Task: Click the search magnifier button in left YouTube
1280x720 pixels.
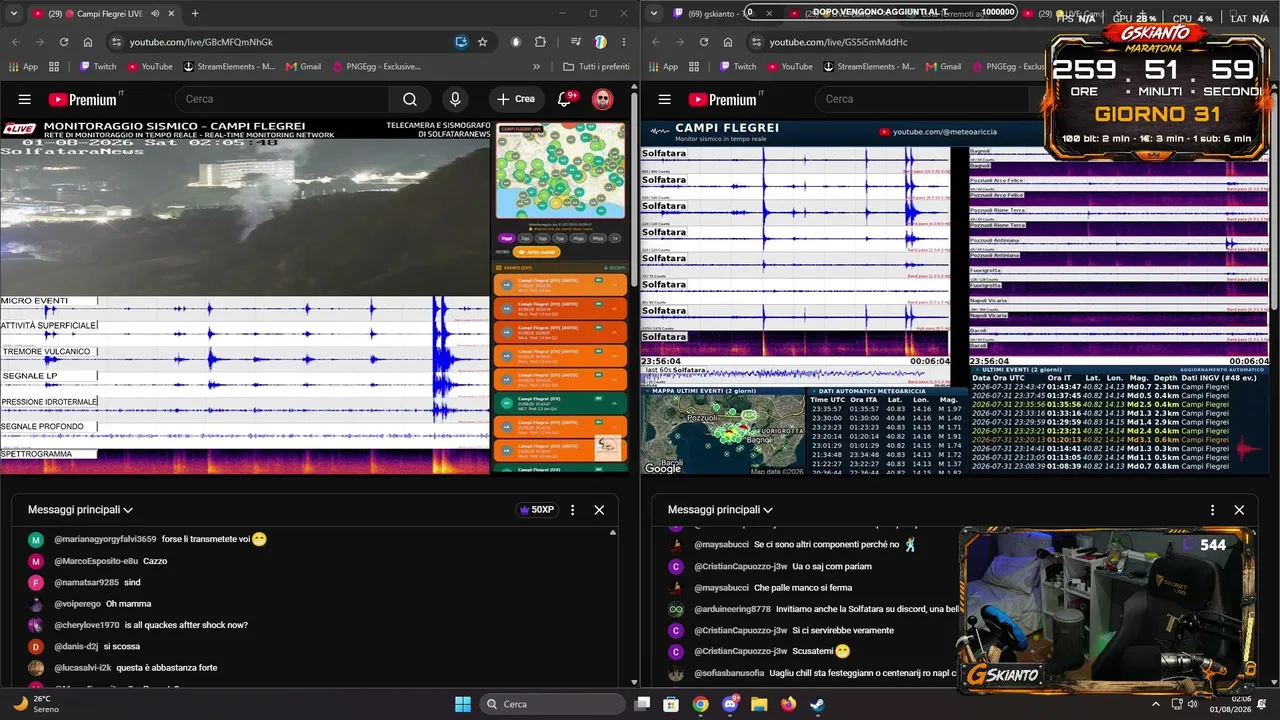Action: (x=410, y=99)
